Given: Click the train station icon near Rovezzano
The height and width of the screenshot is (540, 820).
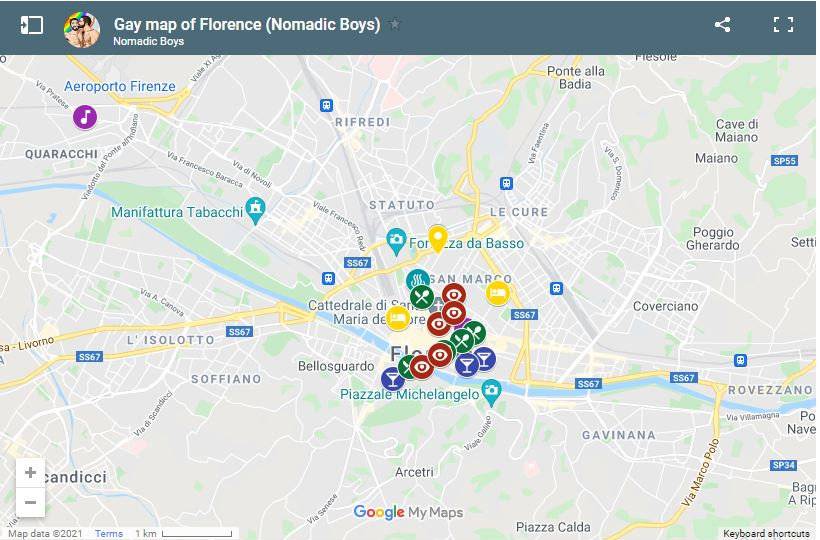Looking at the screenshot, I should pos(740,360).
